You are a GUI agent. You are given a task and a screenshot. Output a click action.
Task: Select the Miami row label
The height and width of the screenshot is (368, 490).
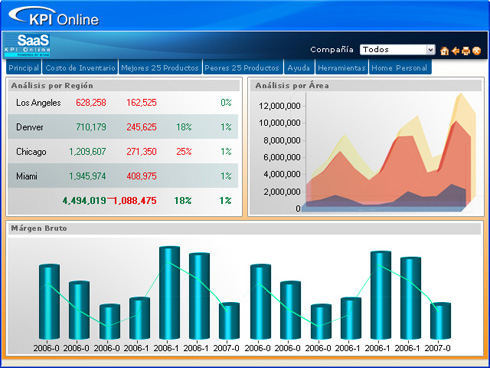pyautogui.click(x=27, y=176)
